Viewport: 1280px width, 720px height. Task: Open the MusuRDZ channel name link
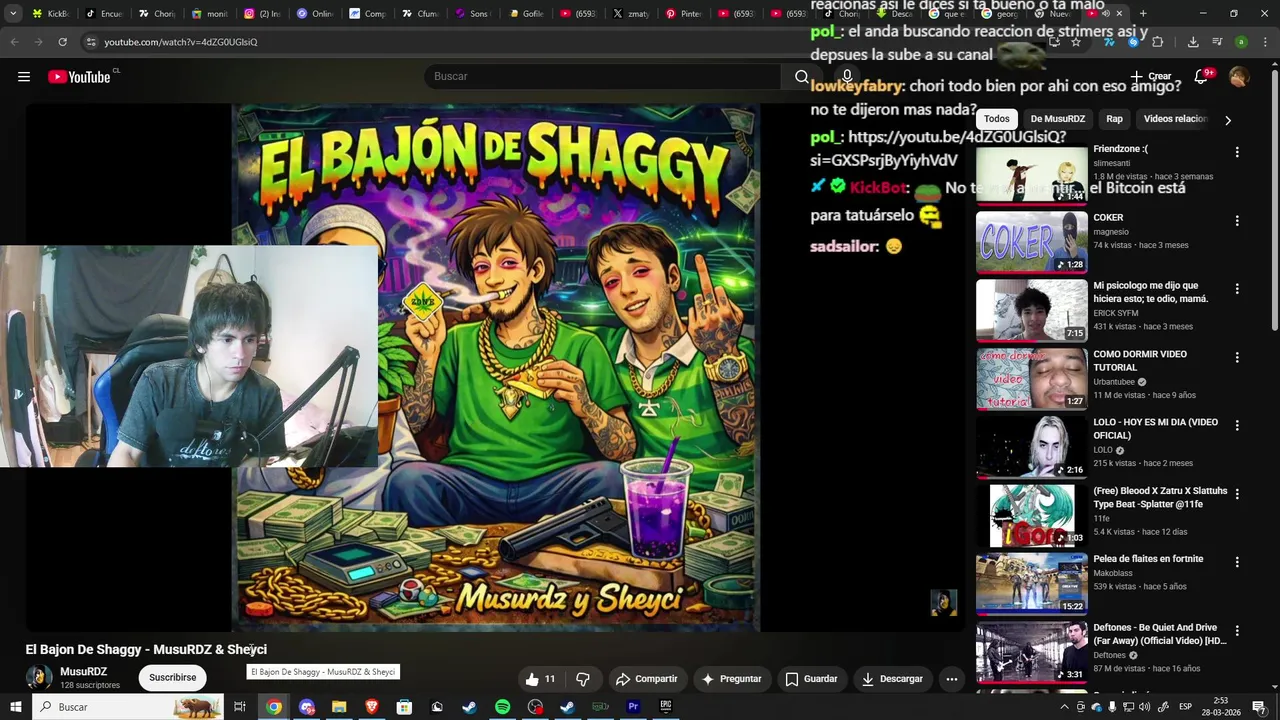(x=83, y=672)
